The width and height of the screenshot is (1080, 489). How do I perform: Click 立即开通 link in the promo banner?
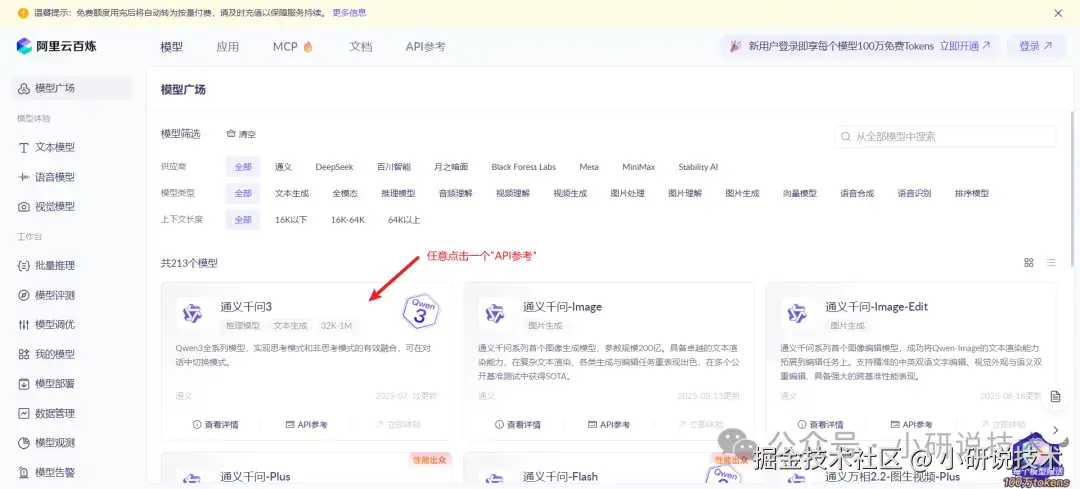click(965, 46)
